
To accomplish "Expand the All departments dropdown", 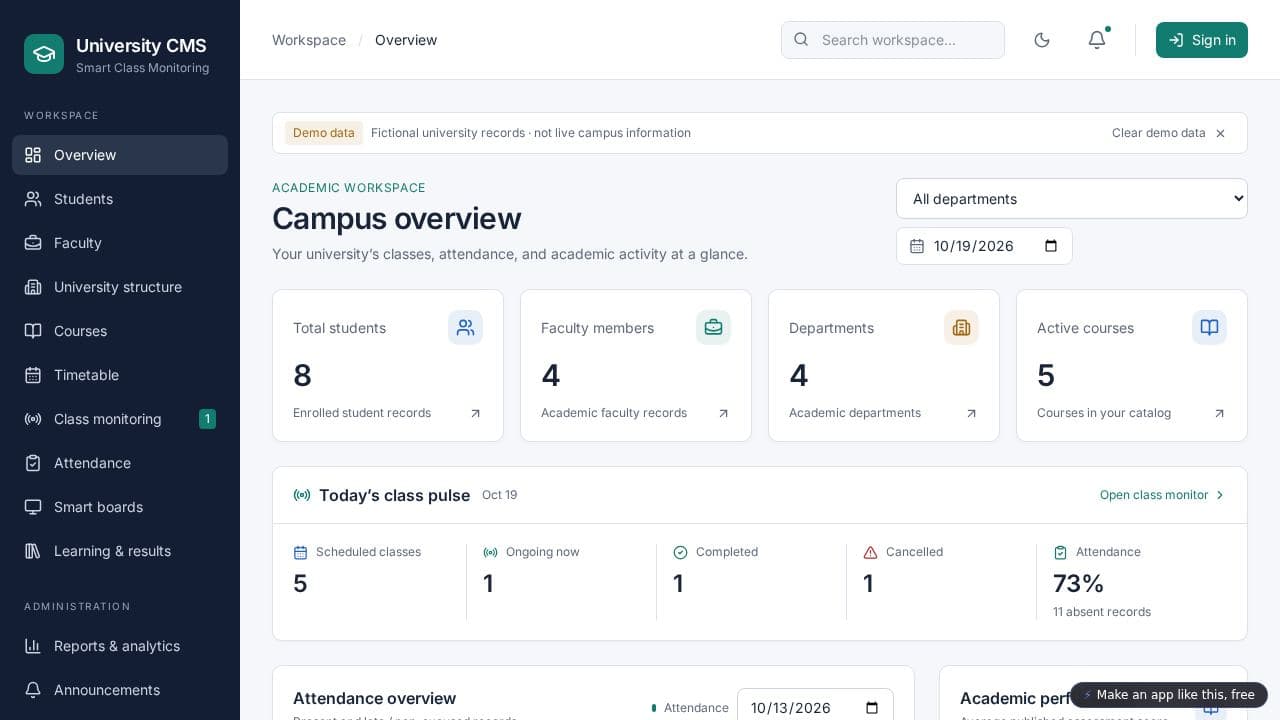I will pos(1072,199).
